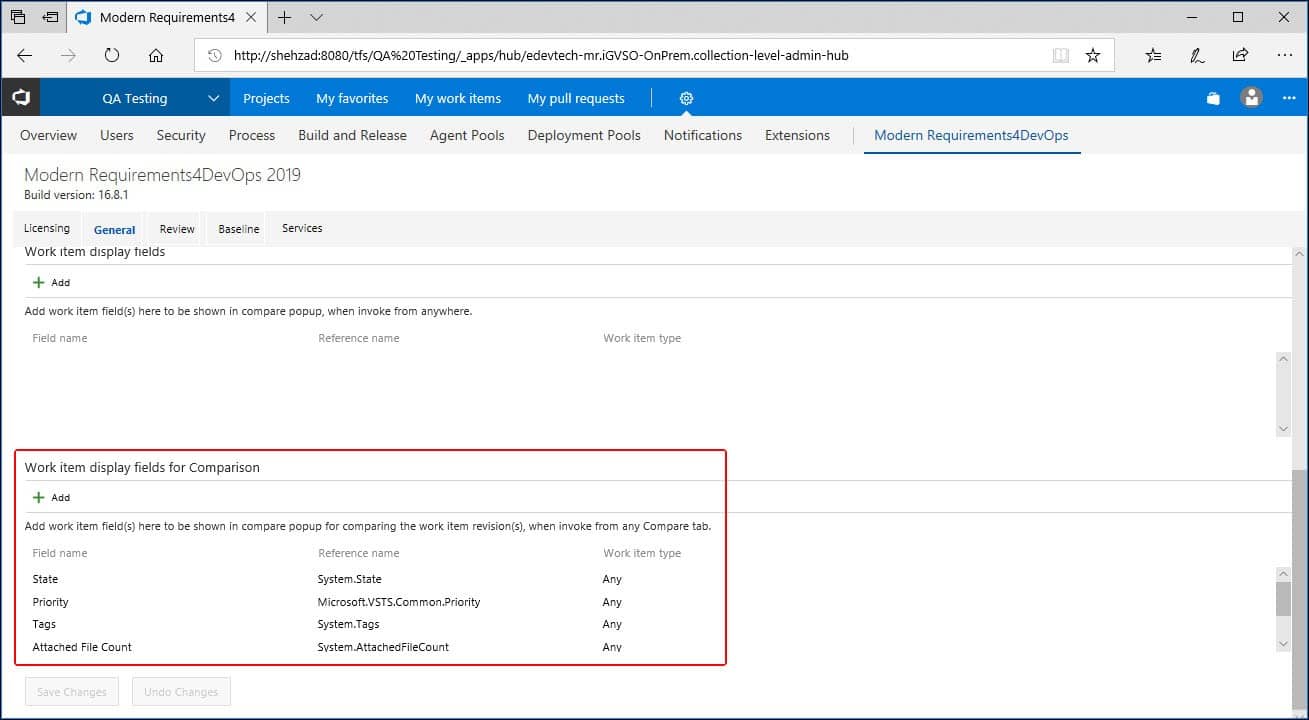This screenshot has height=720, width=1309.
Task: Click the browser address bar URL
Action: point(540,56)
